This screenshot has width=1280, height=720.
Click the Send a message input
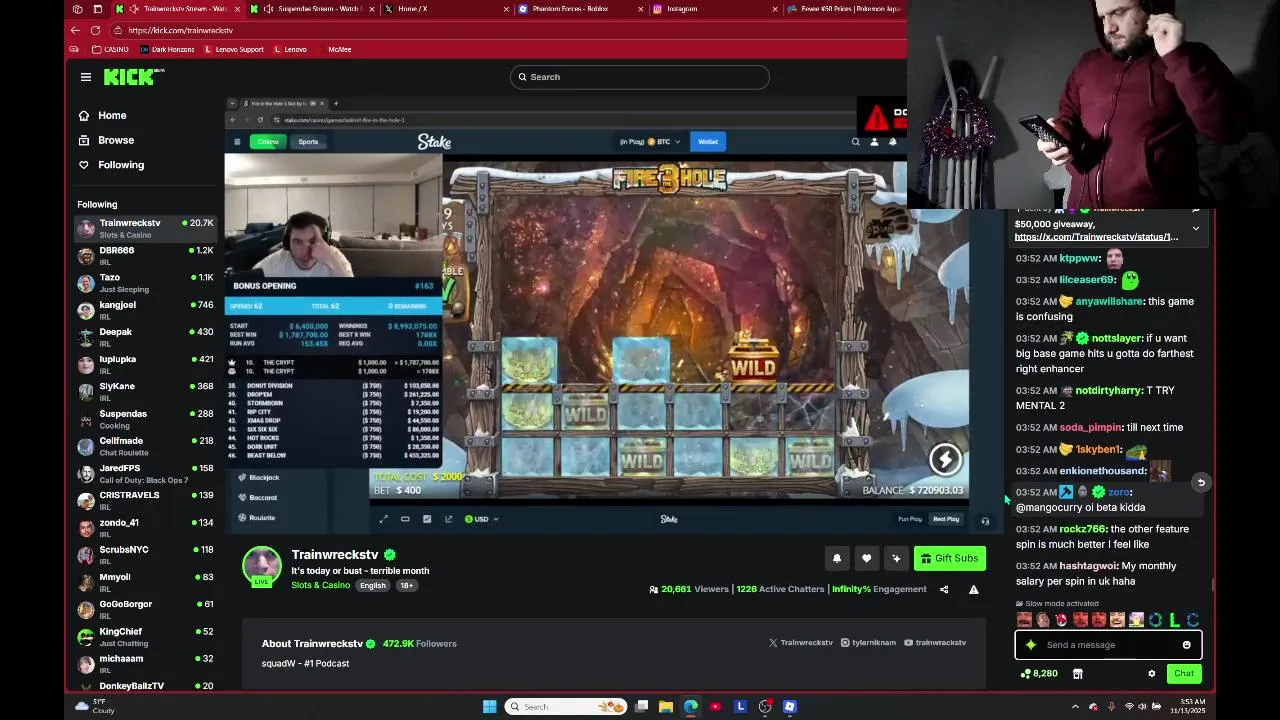1110,645
